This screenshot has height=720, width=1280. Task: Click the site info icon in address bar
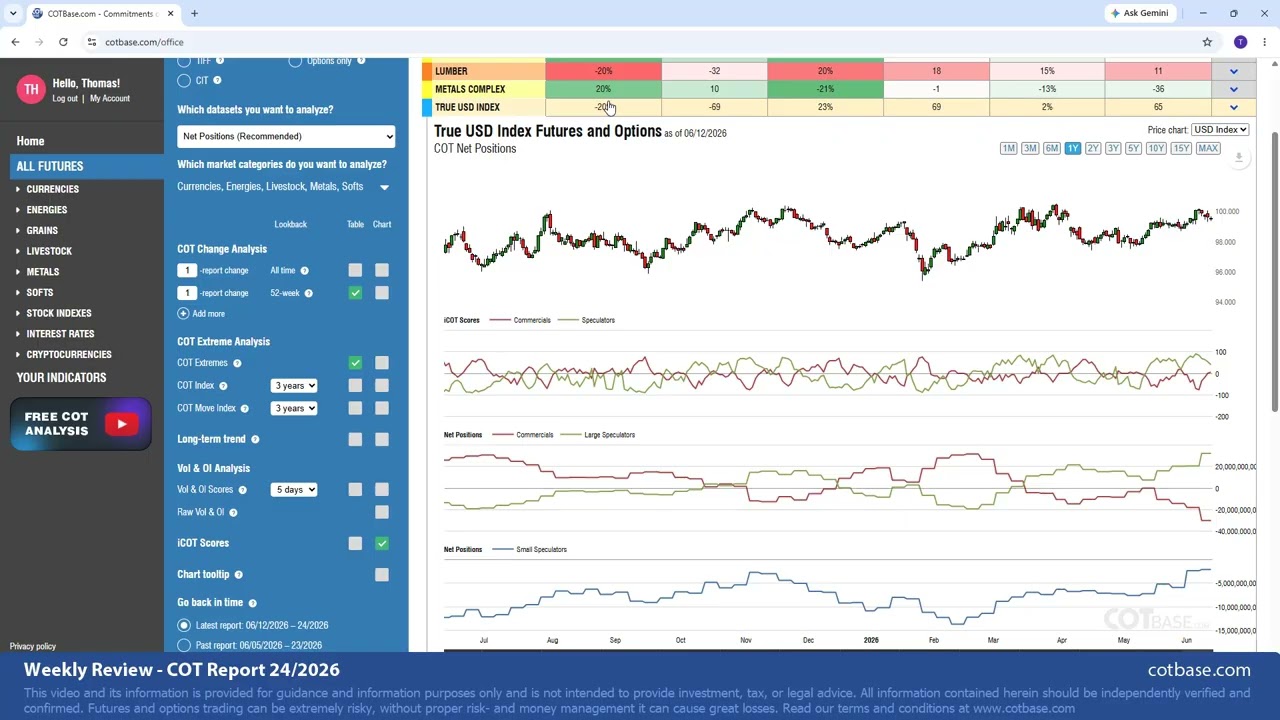tap(91, 42)
